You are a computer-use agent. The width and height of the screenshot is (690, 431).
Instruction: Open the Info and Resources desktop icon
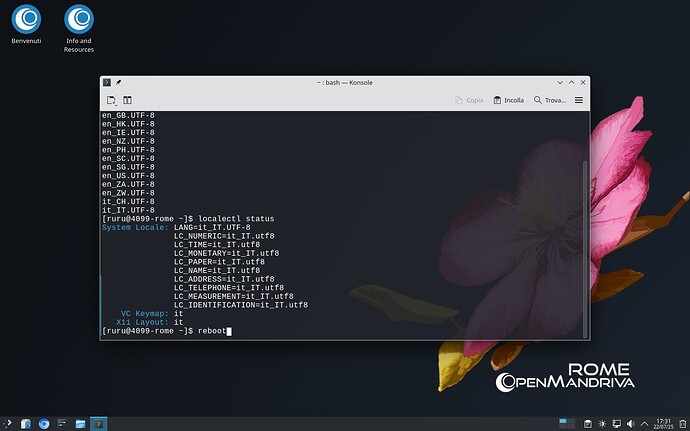[79, 24]
